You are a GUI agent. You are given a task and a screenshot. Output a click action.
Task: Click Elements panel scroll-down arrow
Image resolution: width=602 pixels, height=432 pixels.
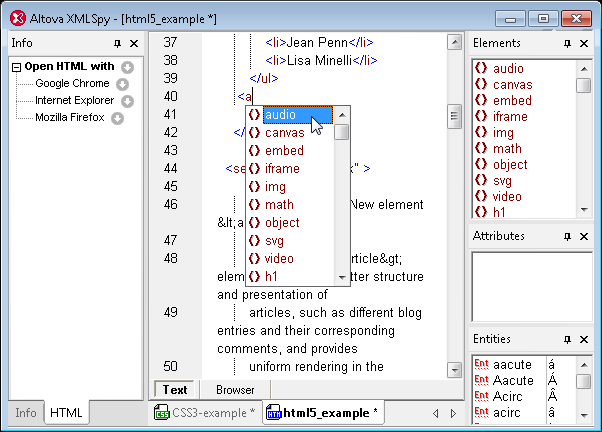click(x=584, y=210)
